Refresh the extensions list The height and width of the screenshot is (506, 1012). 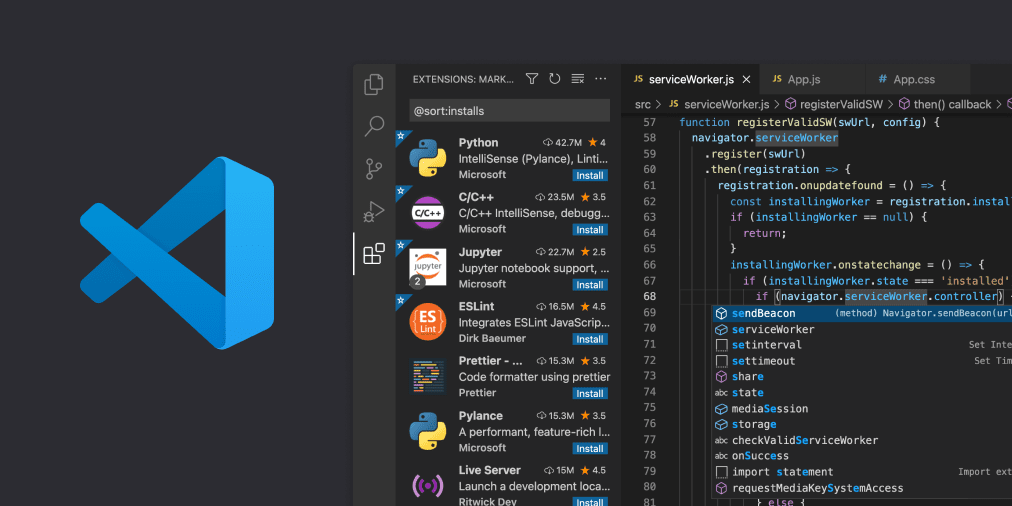point(554,79)
